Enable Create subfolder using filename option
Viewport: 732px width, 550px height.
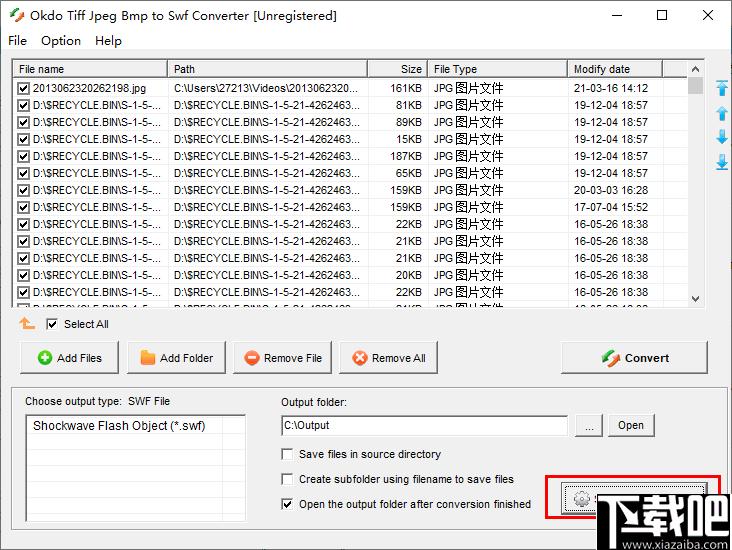click(x=288, y=479)
